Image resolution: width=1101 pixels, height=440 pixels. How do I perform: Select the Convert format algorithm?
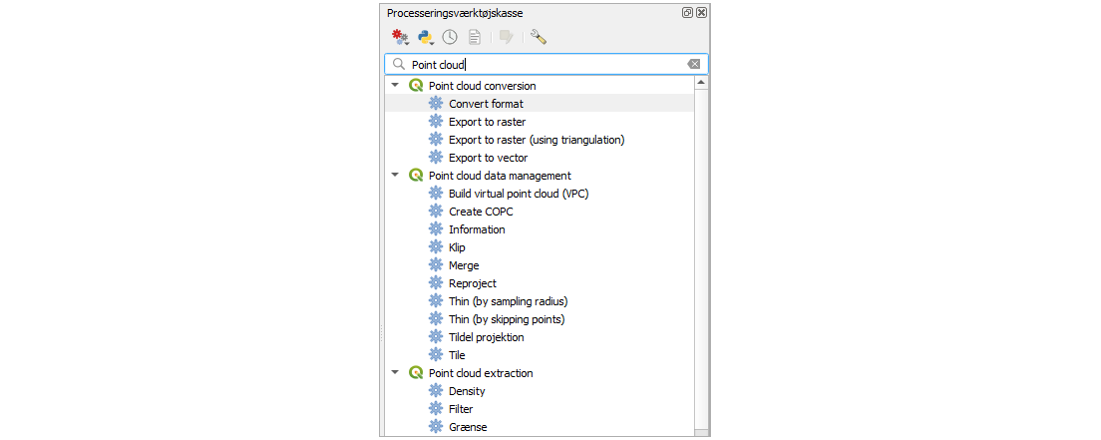tap(485, 104)
